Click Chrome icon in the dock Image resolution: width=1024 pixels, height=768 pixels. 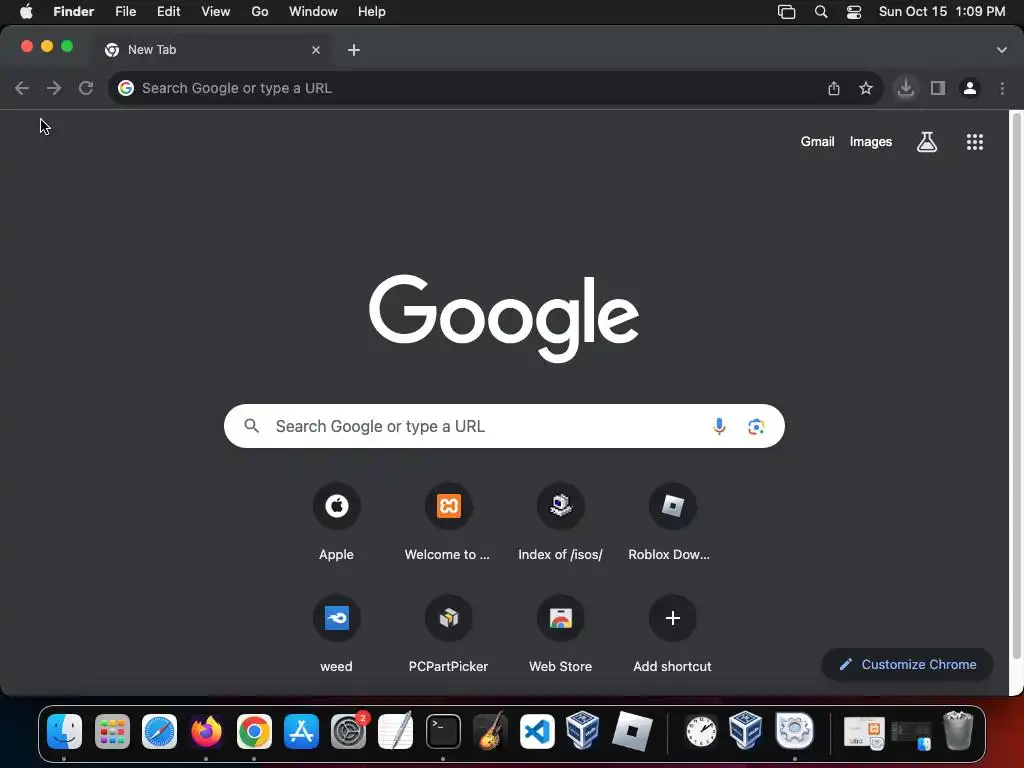pos(254,731)
